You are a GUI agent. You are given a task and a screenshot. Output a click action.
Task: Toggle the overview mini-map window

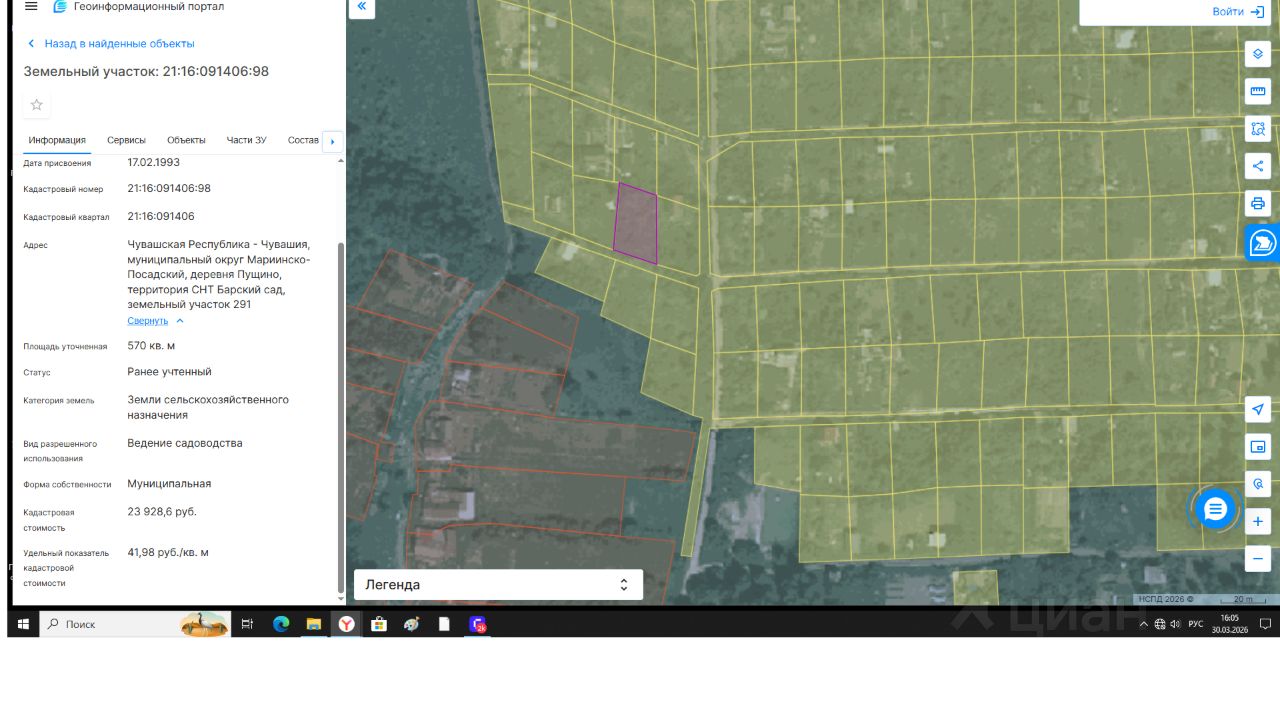[x=1258, y=446]
